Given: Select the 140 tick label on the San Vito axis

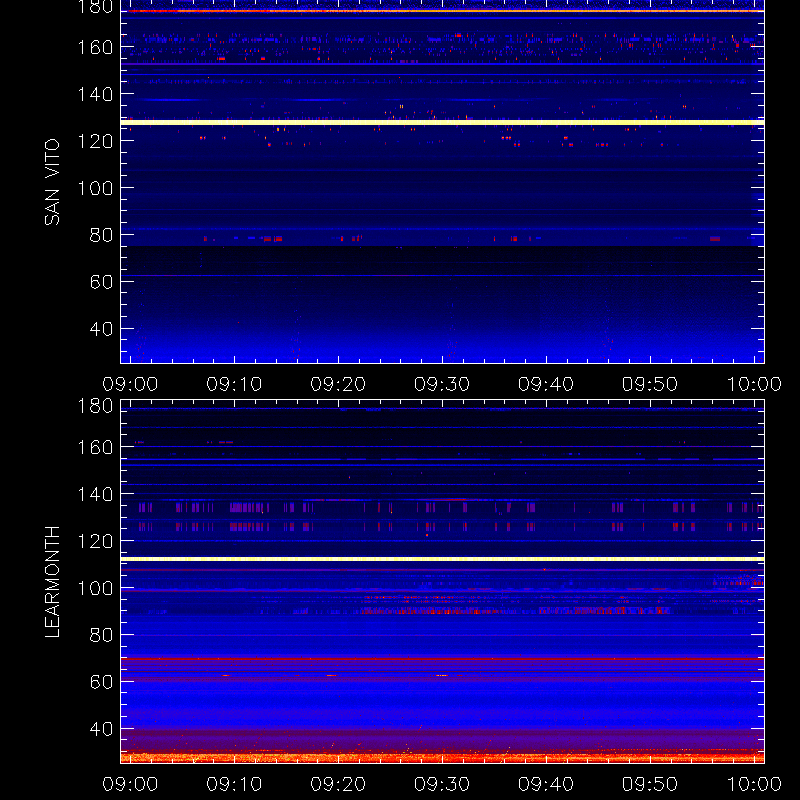Looking at the screenshot, I should tap(95, 94).
